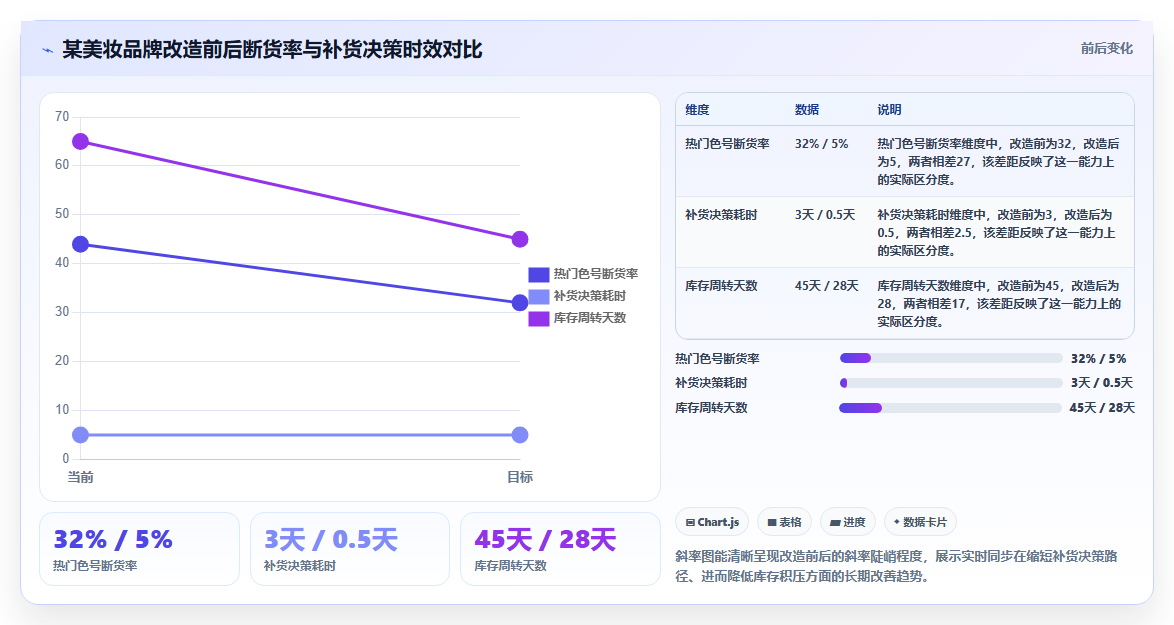Click the light blue data point above 目标
This screenshot has width=1174, height=625.
520,435
